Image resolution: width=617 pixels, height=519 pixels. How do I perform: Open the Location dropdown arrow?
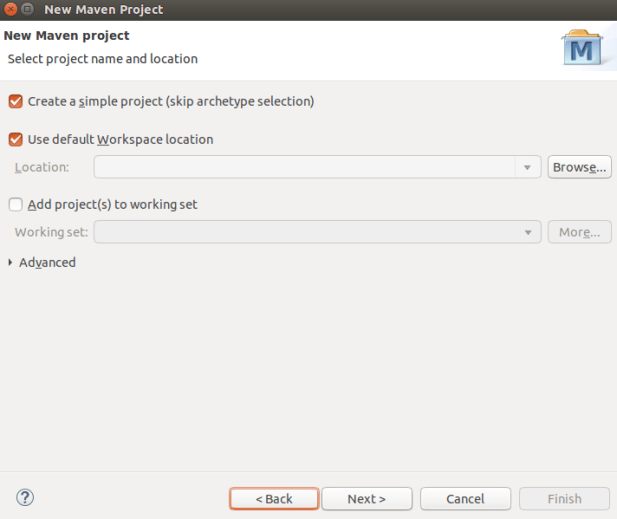[528, 167]
